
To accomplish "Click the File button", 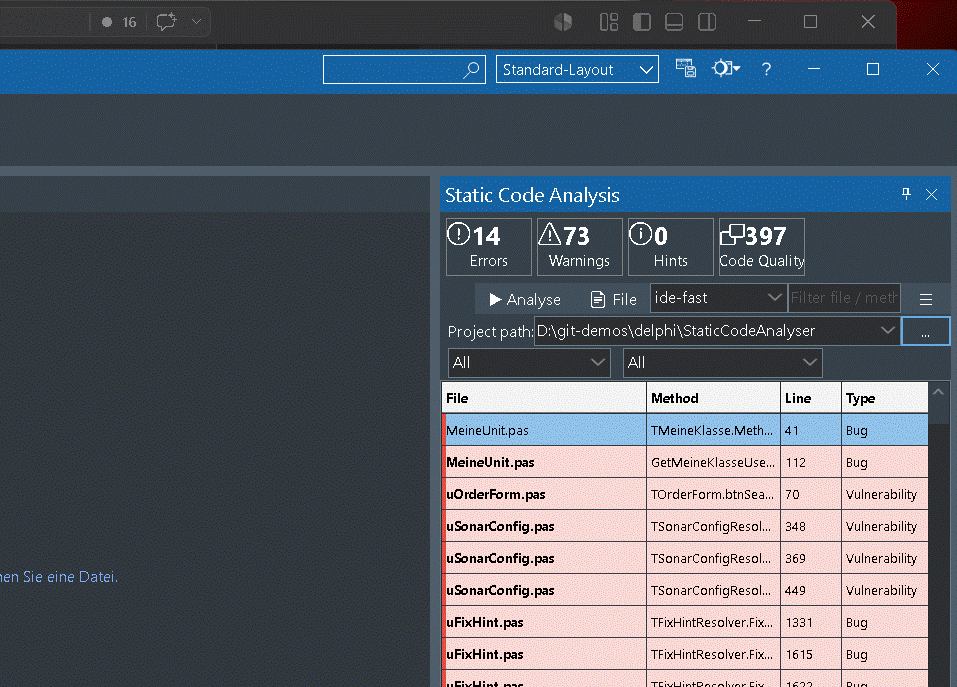I will (614, 299).
